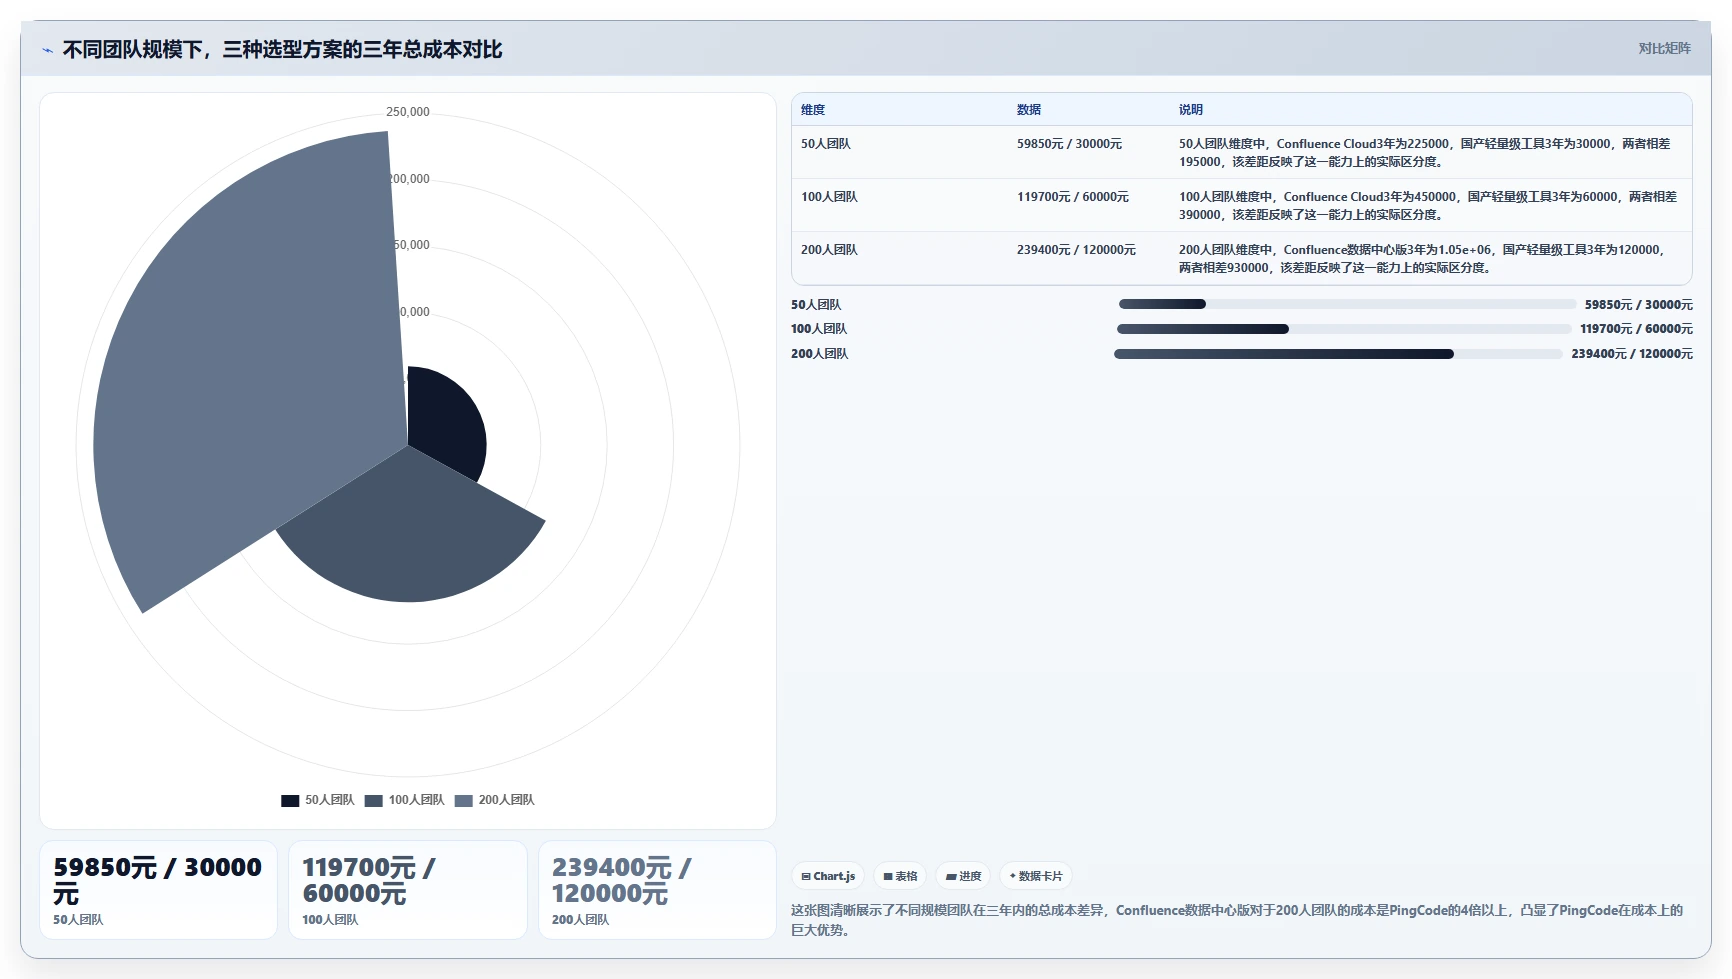The height and width of the screenshot is (979, 1732).
Task: Click the 200人团队 description mentioning 1.05e+06
Action: click(1422, 259)
